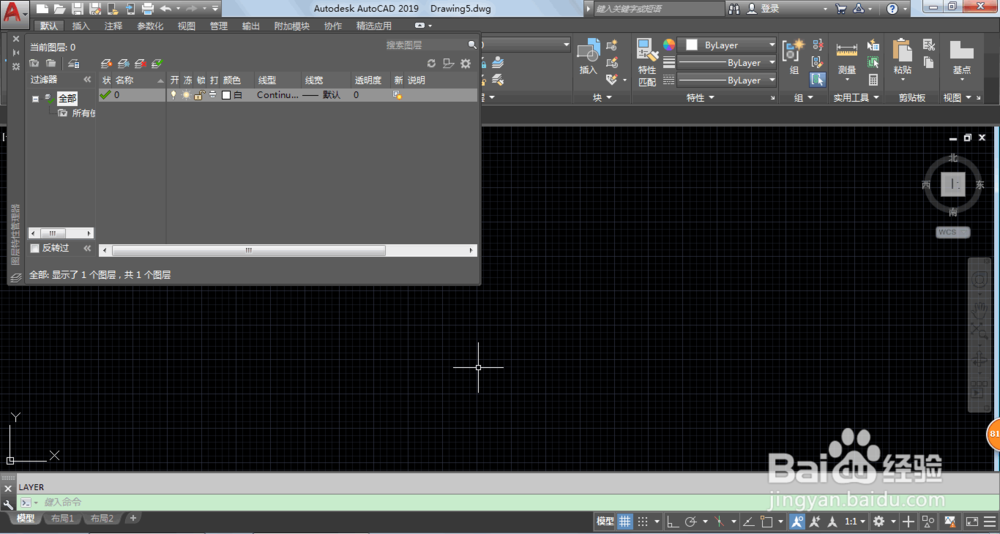The image size is (1000, 534).
Task: Open the annotation scale 1:1 dropdown
Action: point(855,521)
